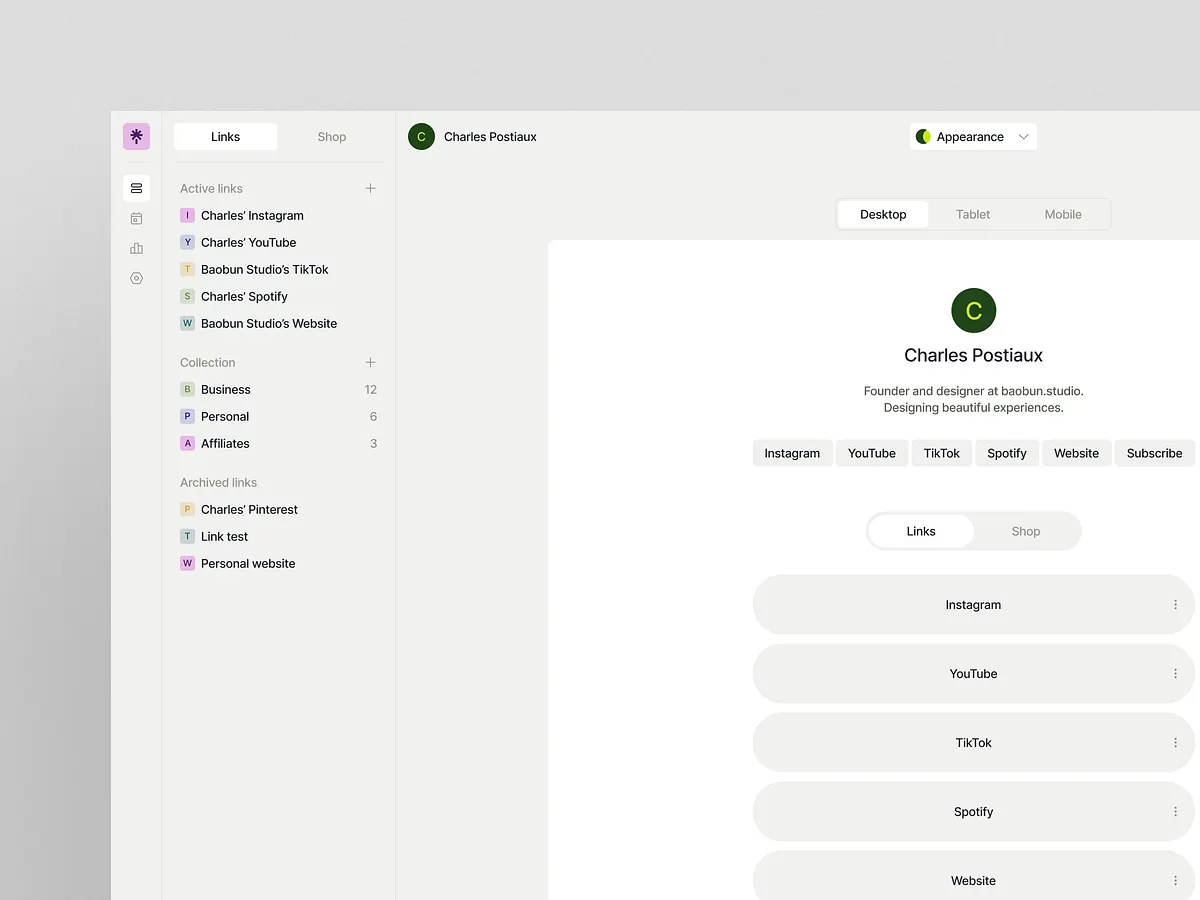This screenshot has width=1200, height=900.
Task: Open the settings gear icon in sidebar
Action: [x=136, y=278]
